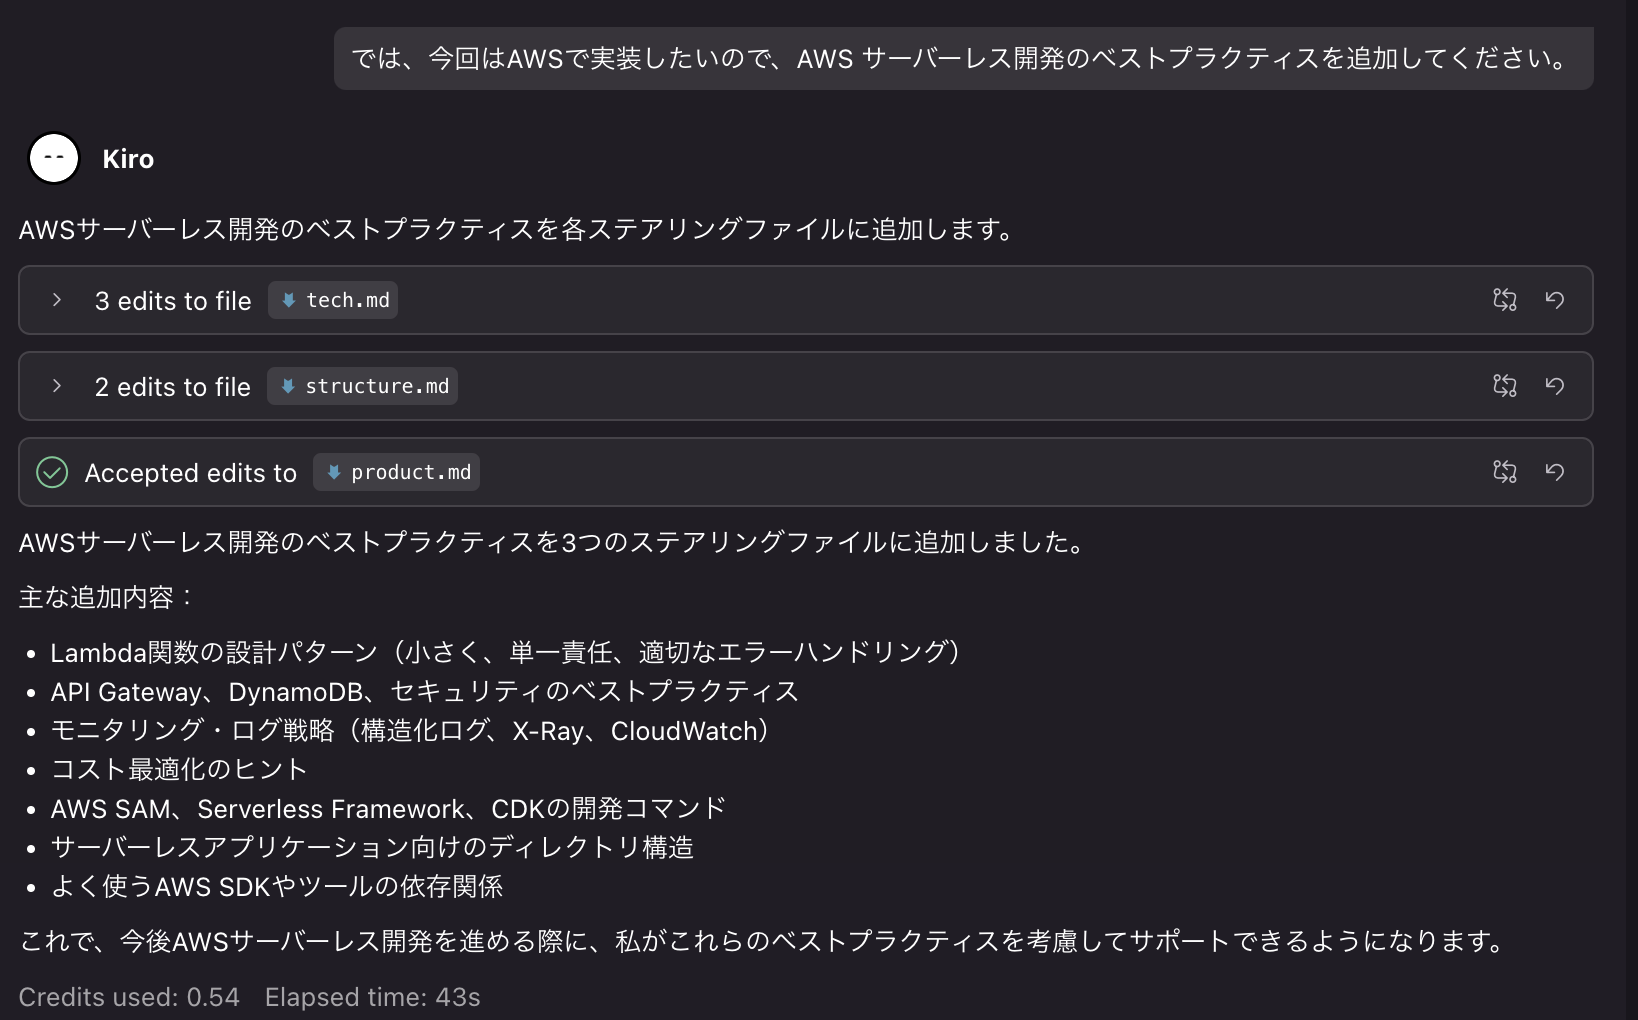The height and width of the screenshot is (1020, 1638).
Task: Click the 'Accepted edits to product.md' row
Action: 191,472
